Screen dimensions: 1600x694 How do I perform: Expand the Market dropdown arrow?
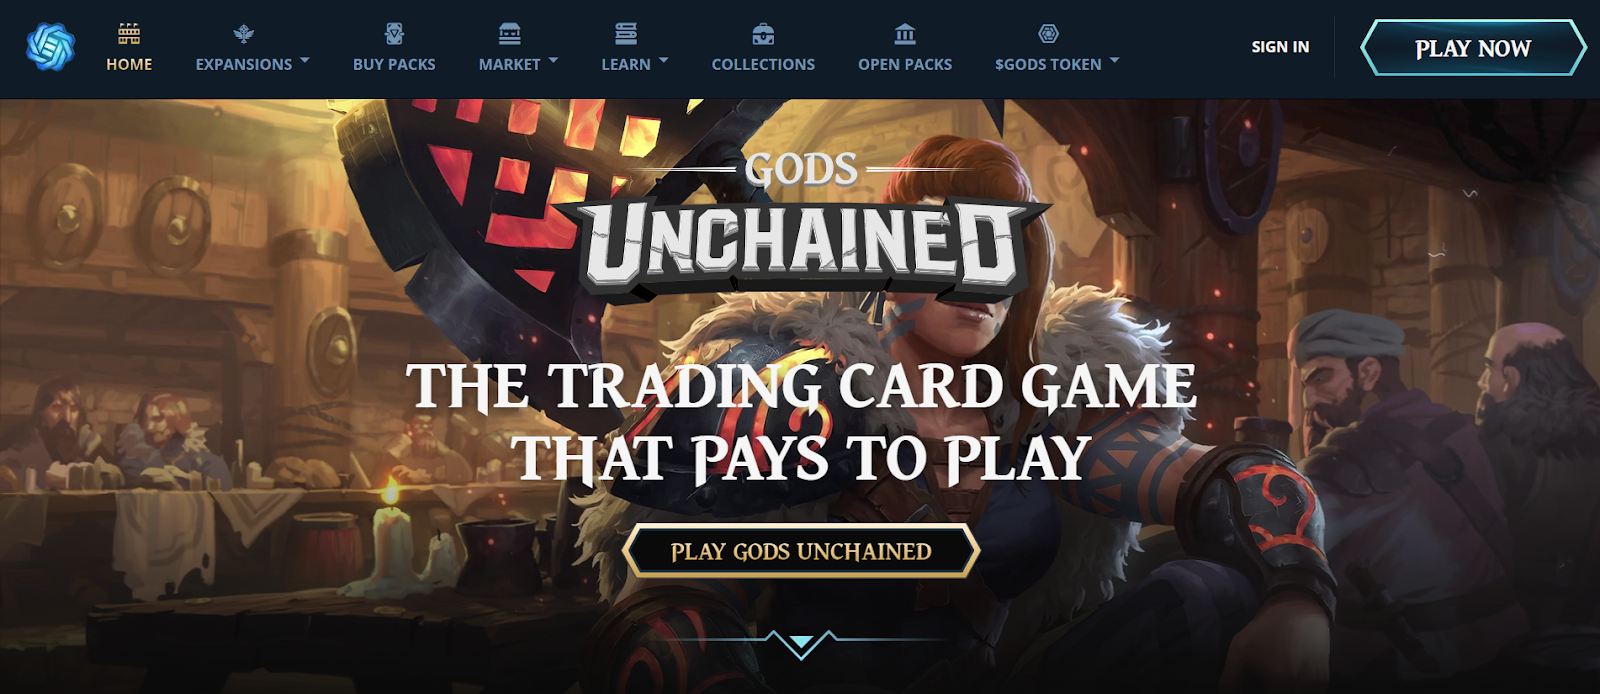(553, 61)
